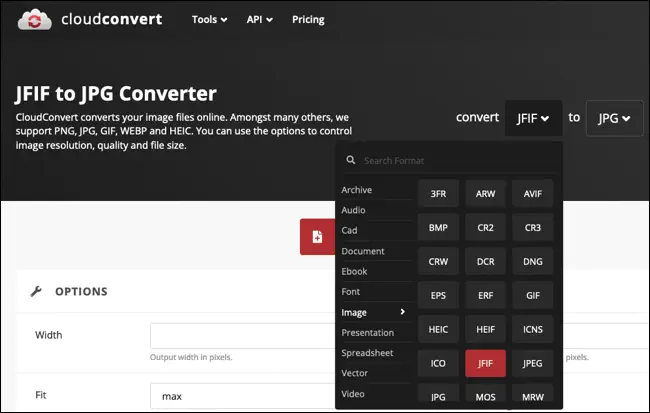Choose the MOS format
The height and width of the screenshot is (413, 650).
pos(485,394)
